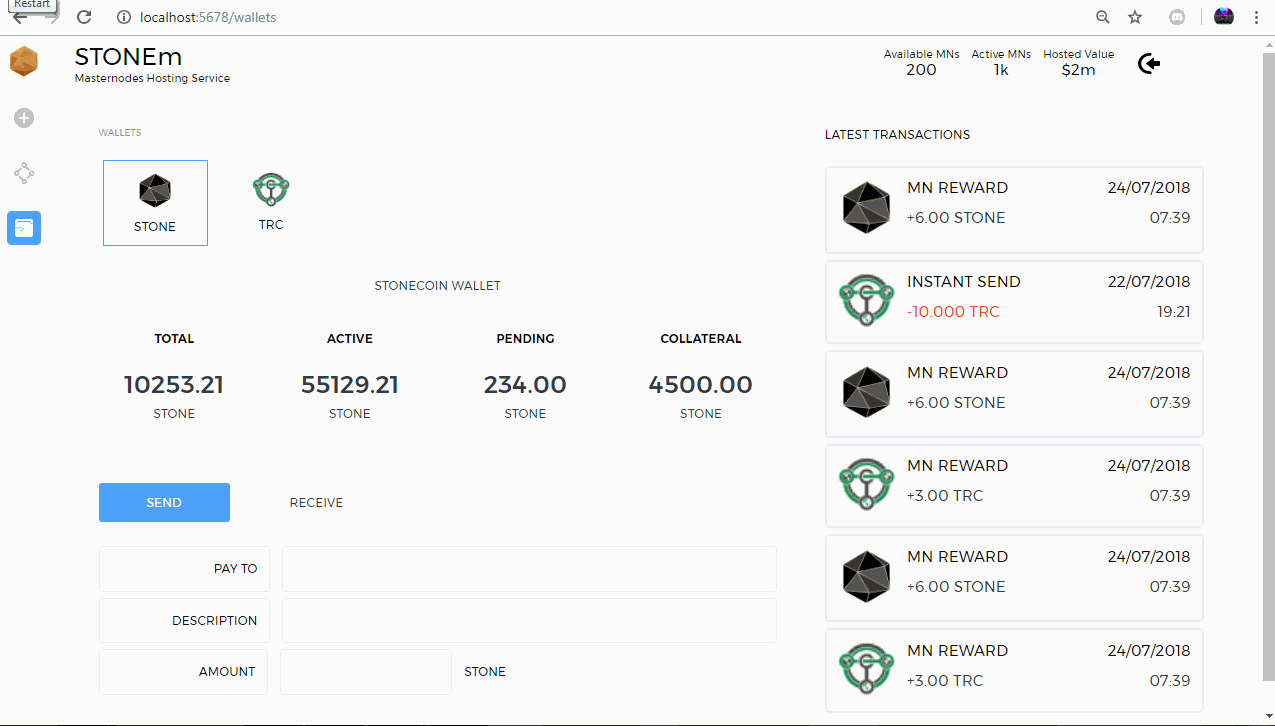Click browser reload button
Viewport: 1275px width, 726px height.
coord(84,17)
